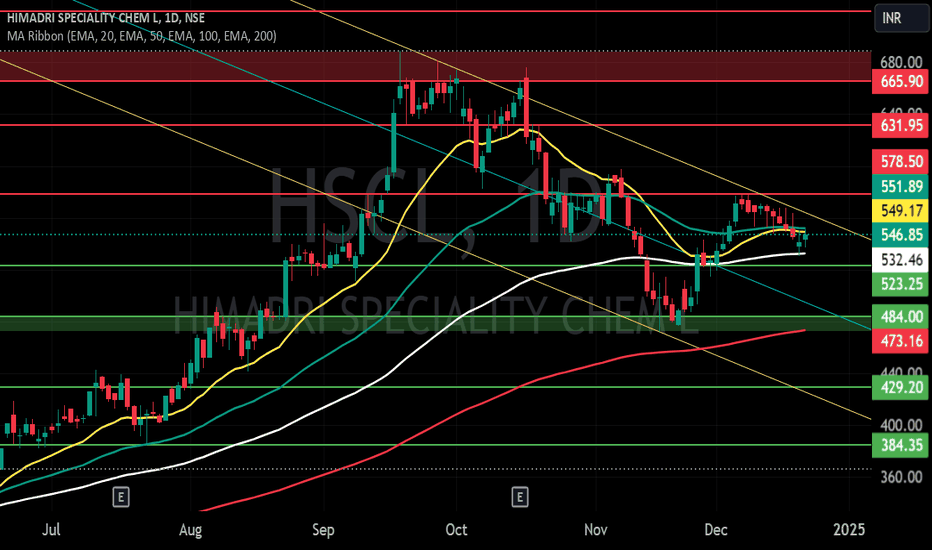Select the MA Ribbon indicator legend
Viewport: 932px width, 550px height.
(x=141, y=36)
